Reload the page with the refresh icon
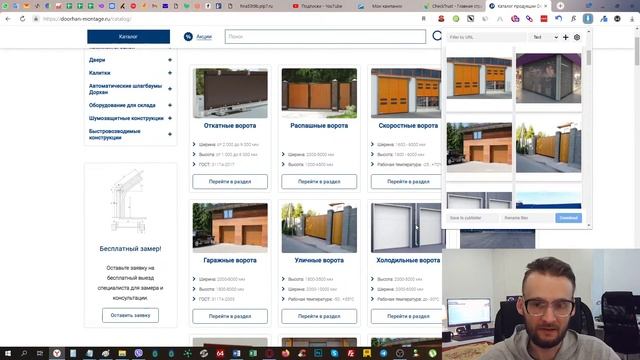640x360 pixels. 22,19
